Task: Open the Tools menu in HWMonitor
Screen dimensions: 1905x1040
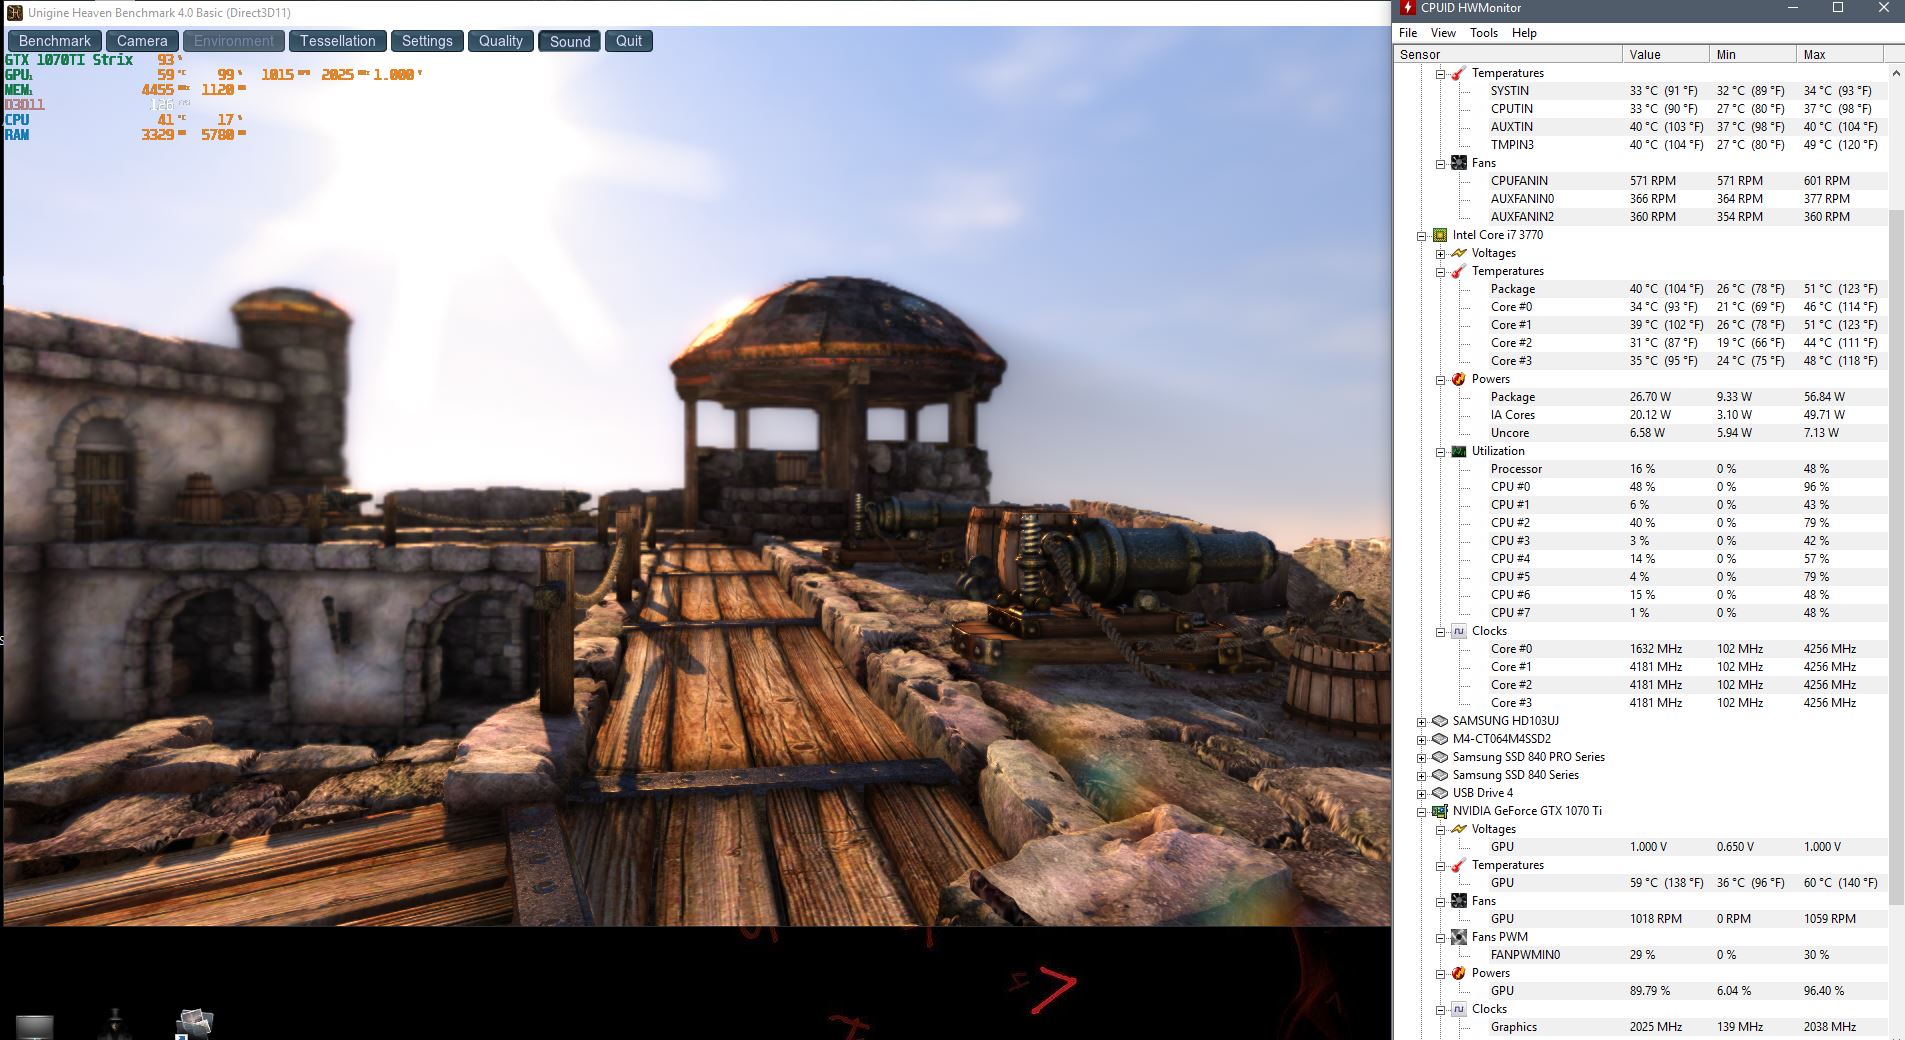Action: click(x=1484, y=33)
